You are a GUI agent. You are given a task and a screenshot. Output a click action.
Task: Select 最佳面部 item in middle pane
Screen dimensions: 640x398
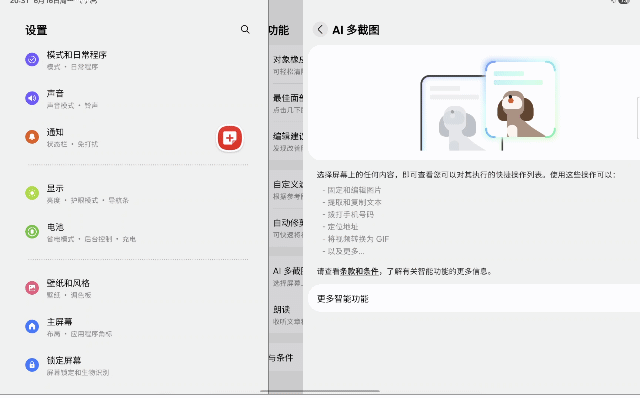pos(286,103)
